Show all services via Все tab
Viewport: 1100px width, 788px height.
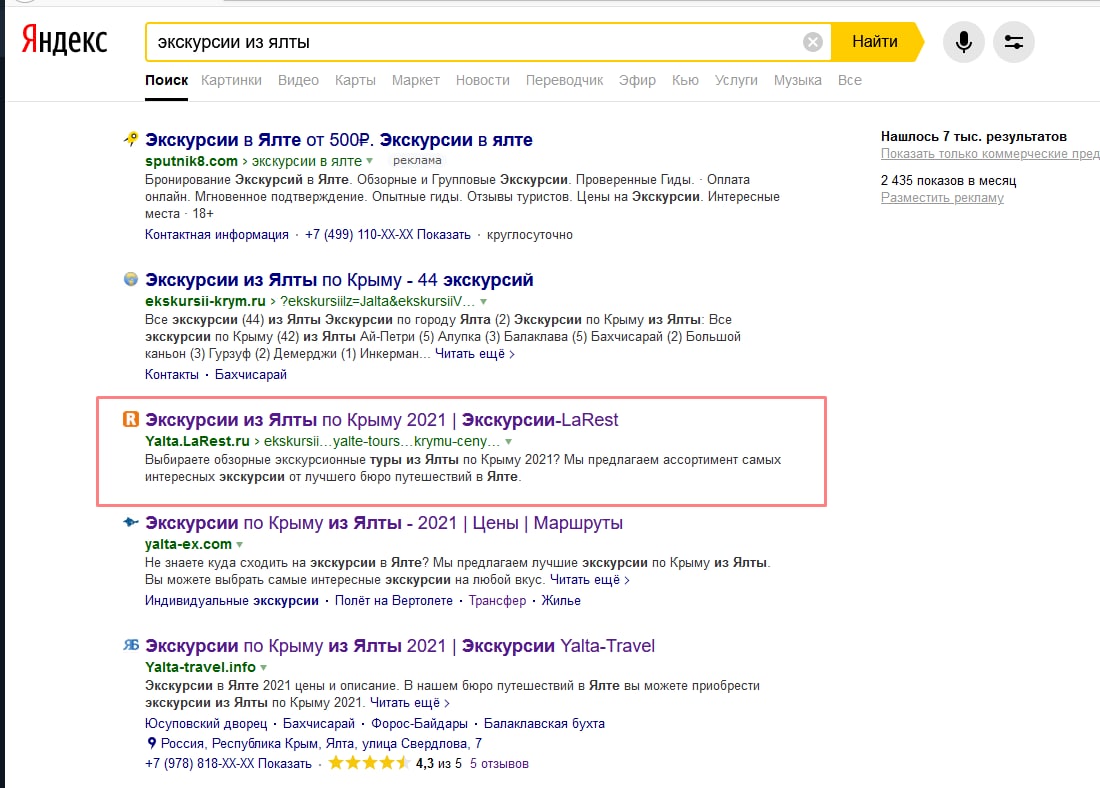tap(850, 80)
